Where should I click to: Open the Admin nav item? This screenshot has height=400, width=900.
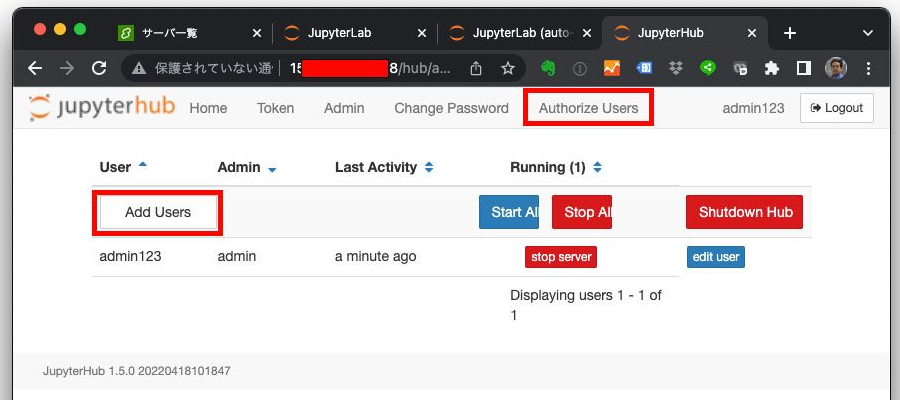(344, 108)
